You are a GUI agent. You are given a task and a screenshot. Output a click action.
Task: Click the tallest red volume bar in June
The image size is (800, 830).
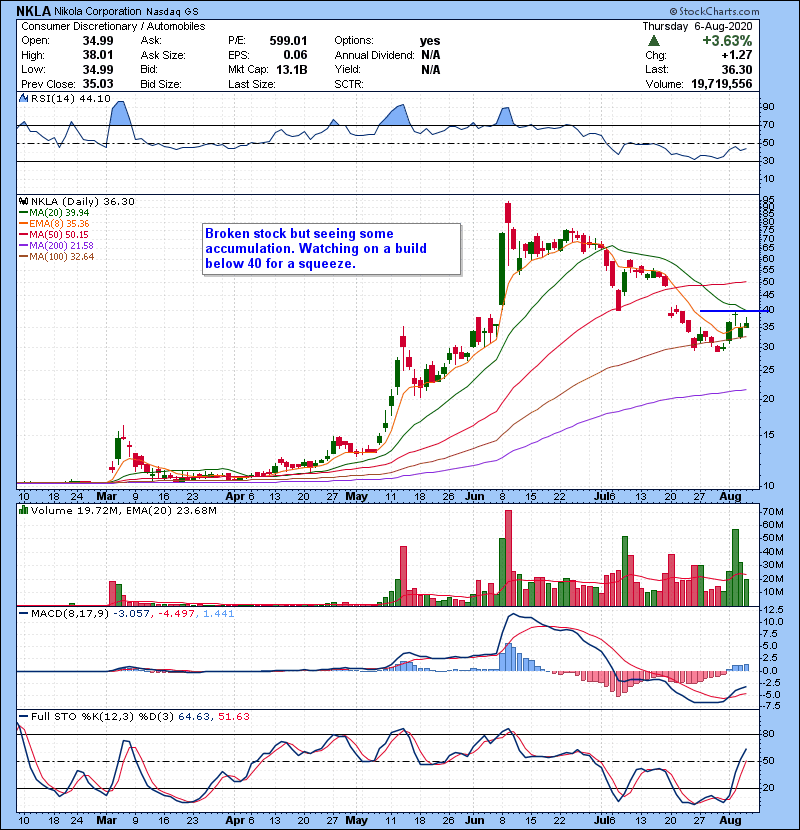click(x=509, y=558)
